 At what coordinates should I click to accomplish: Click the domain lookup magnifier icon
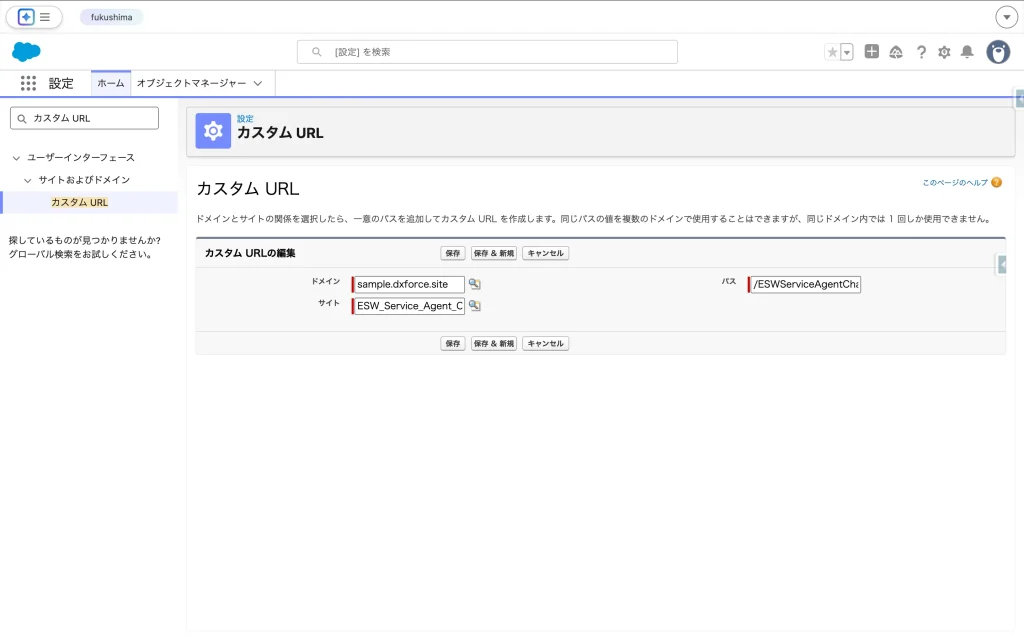tap(475, 284)
